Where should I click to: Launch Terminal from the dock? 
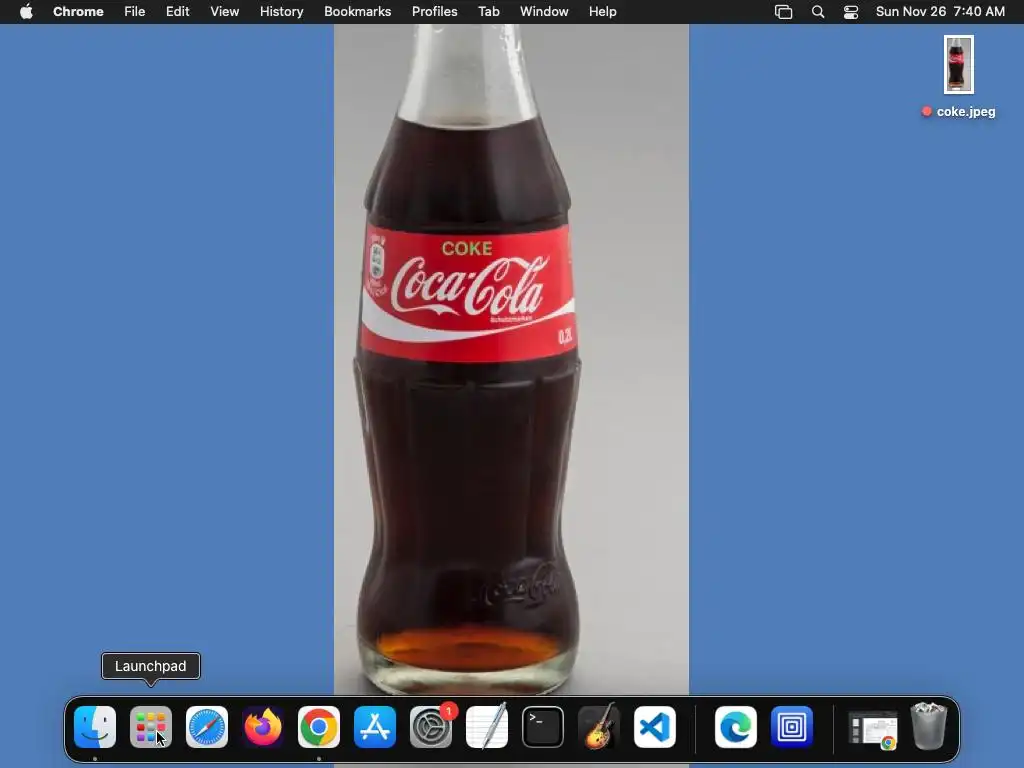click(x=543, y=727)
